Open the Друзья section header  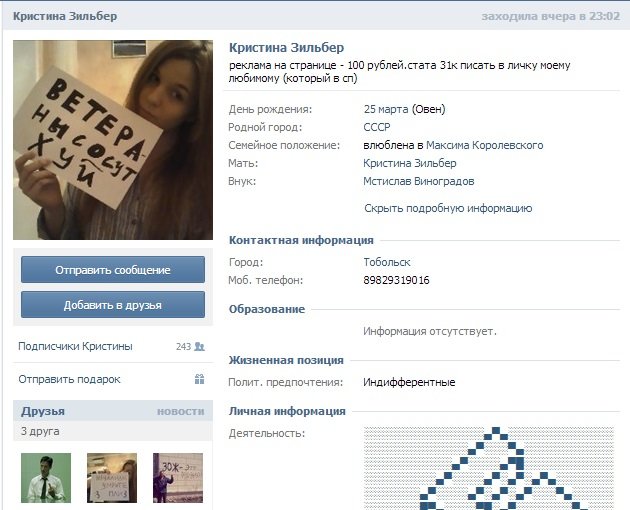43,411
